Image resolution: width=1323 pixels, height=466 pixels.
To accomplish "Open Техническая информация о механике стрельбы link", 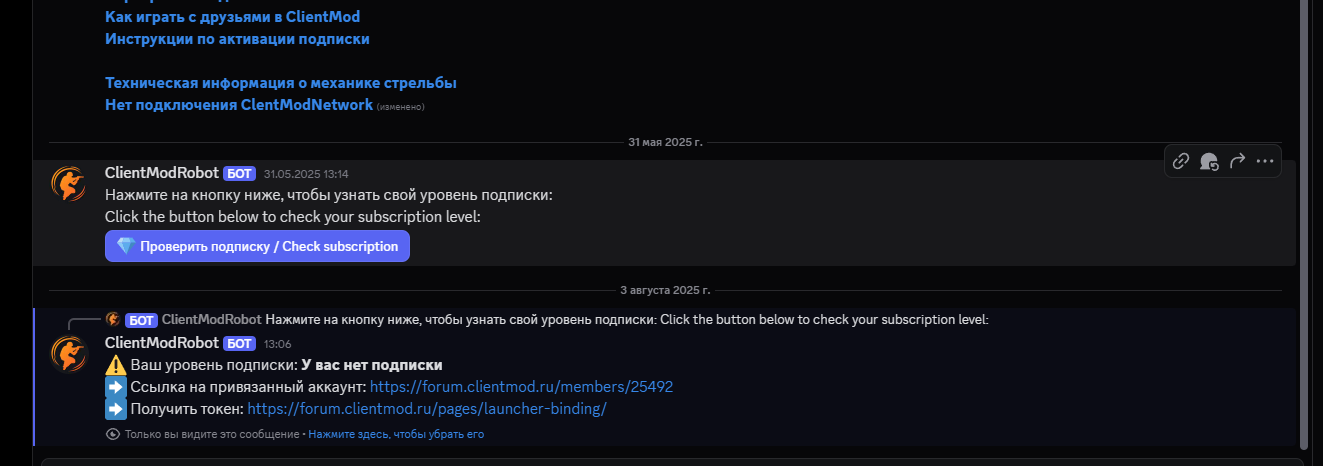I will point(280,83).
